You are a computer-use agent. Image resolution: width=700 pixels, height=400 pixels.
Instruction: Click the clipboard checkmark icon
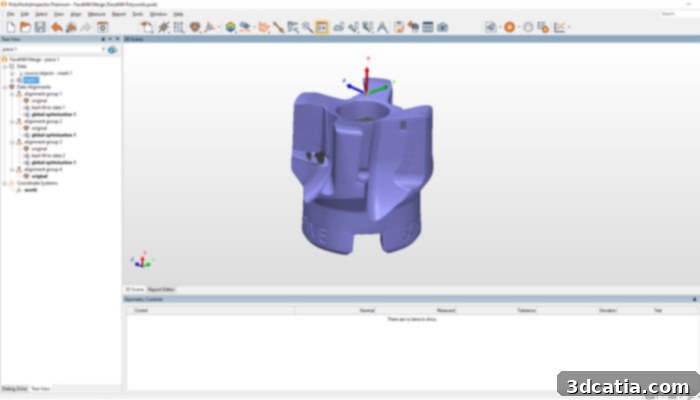click(x=399, y=27)
